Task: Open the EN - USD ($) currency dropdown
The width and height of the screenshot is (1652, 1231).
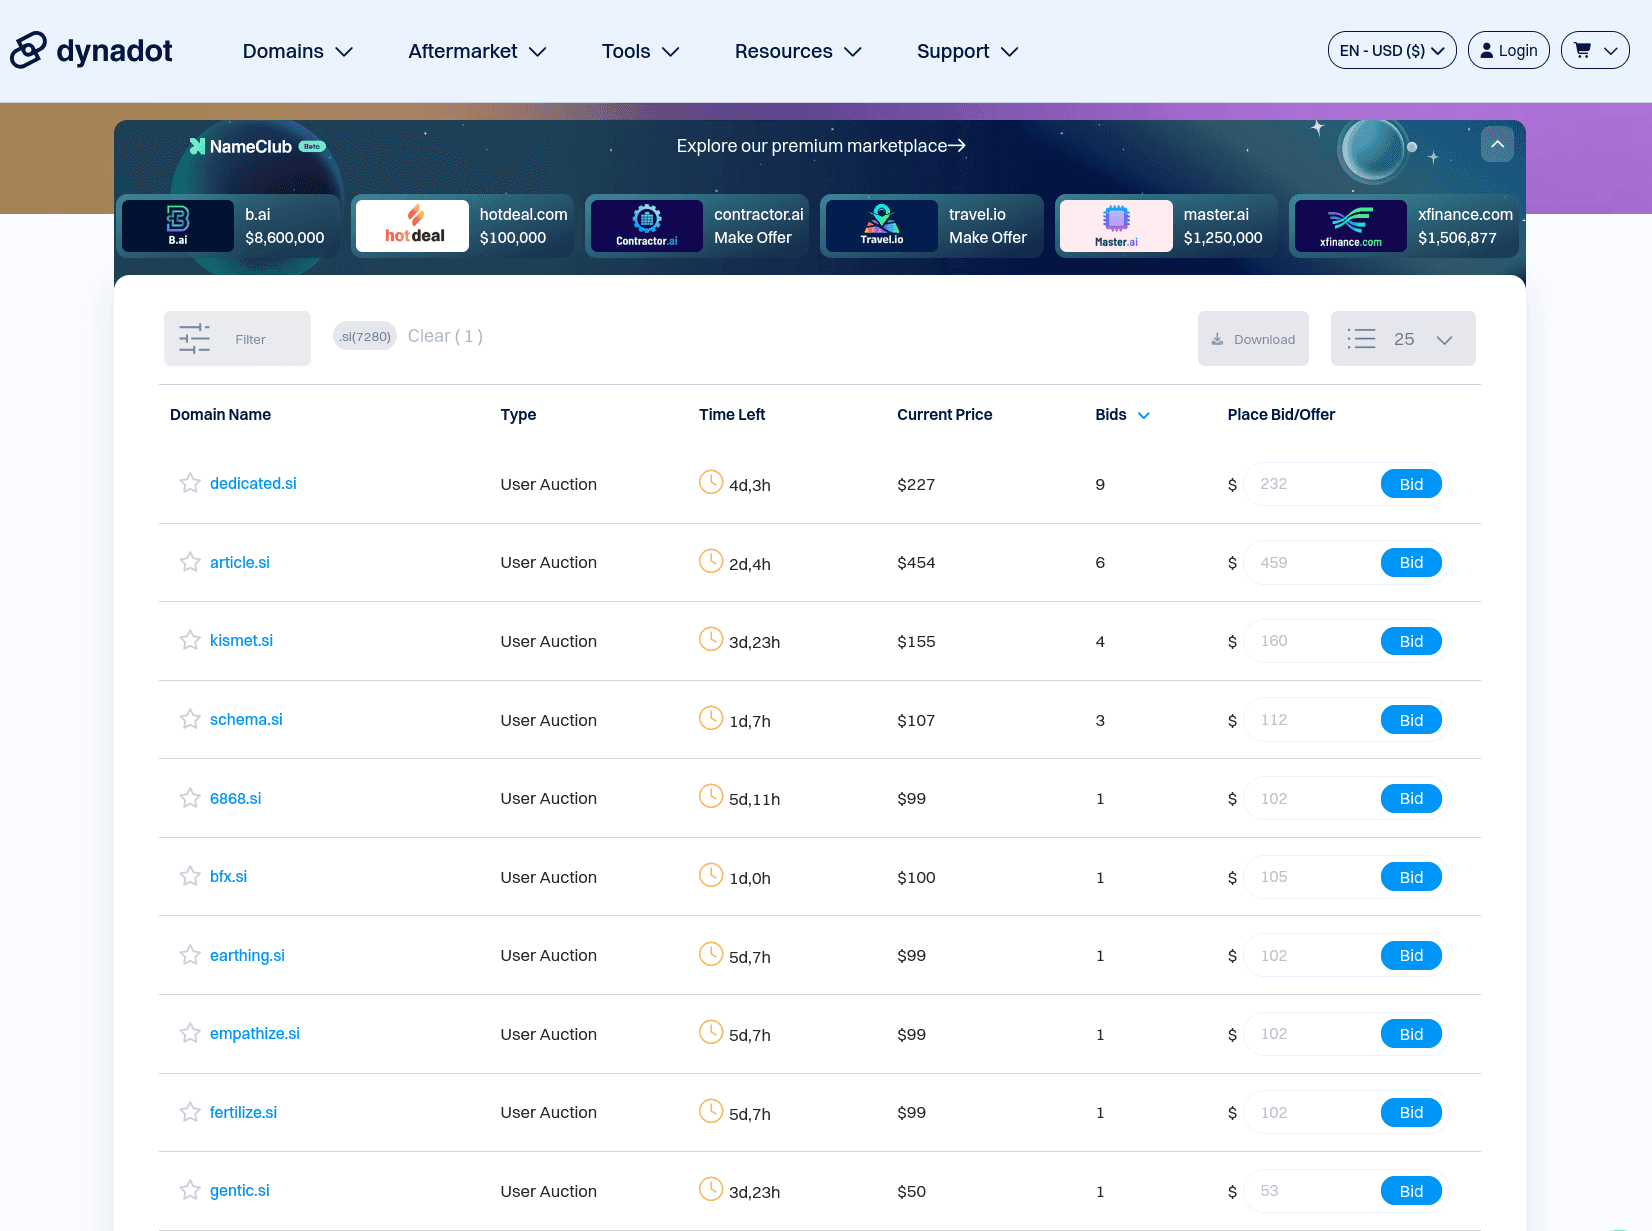Action: [x=1392, y=50]
